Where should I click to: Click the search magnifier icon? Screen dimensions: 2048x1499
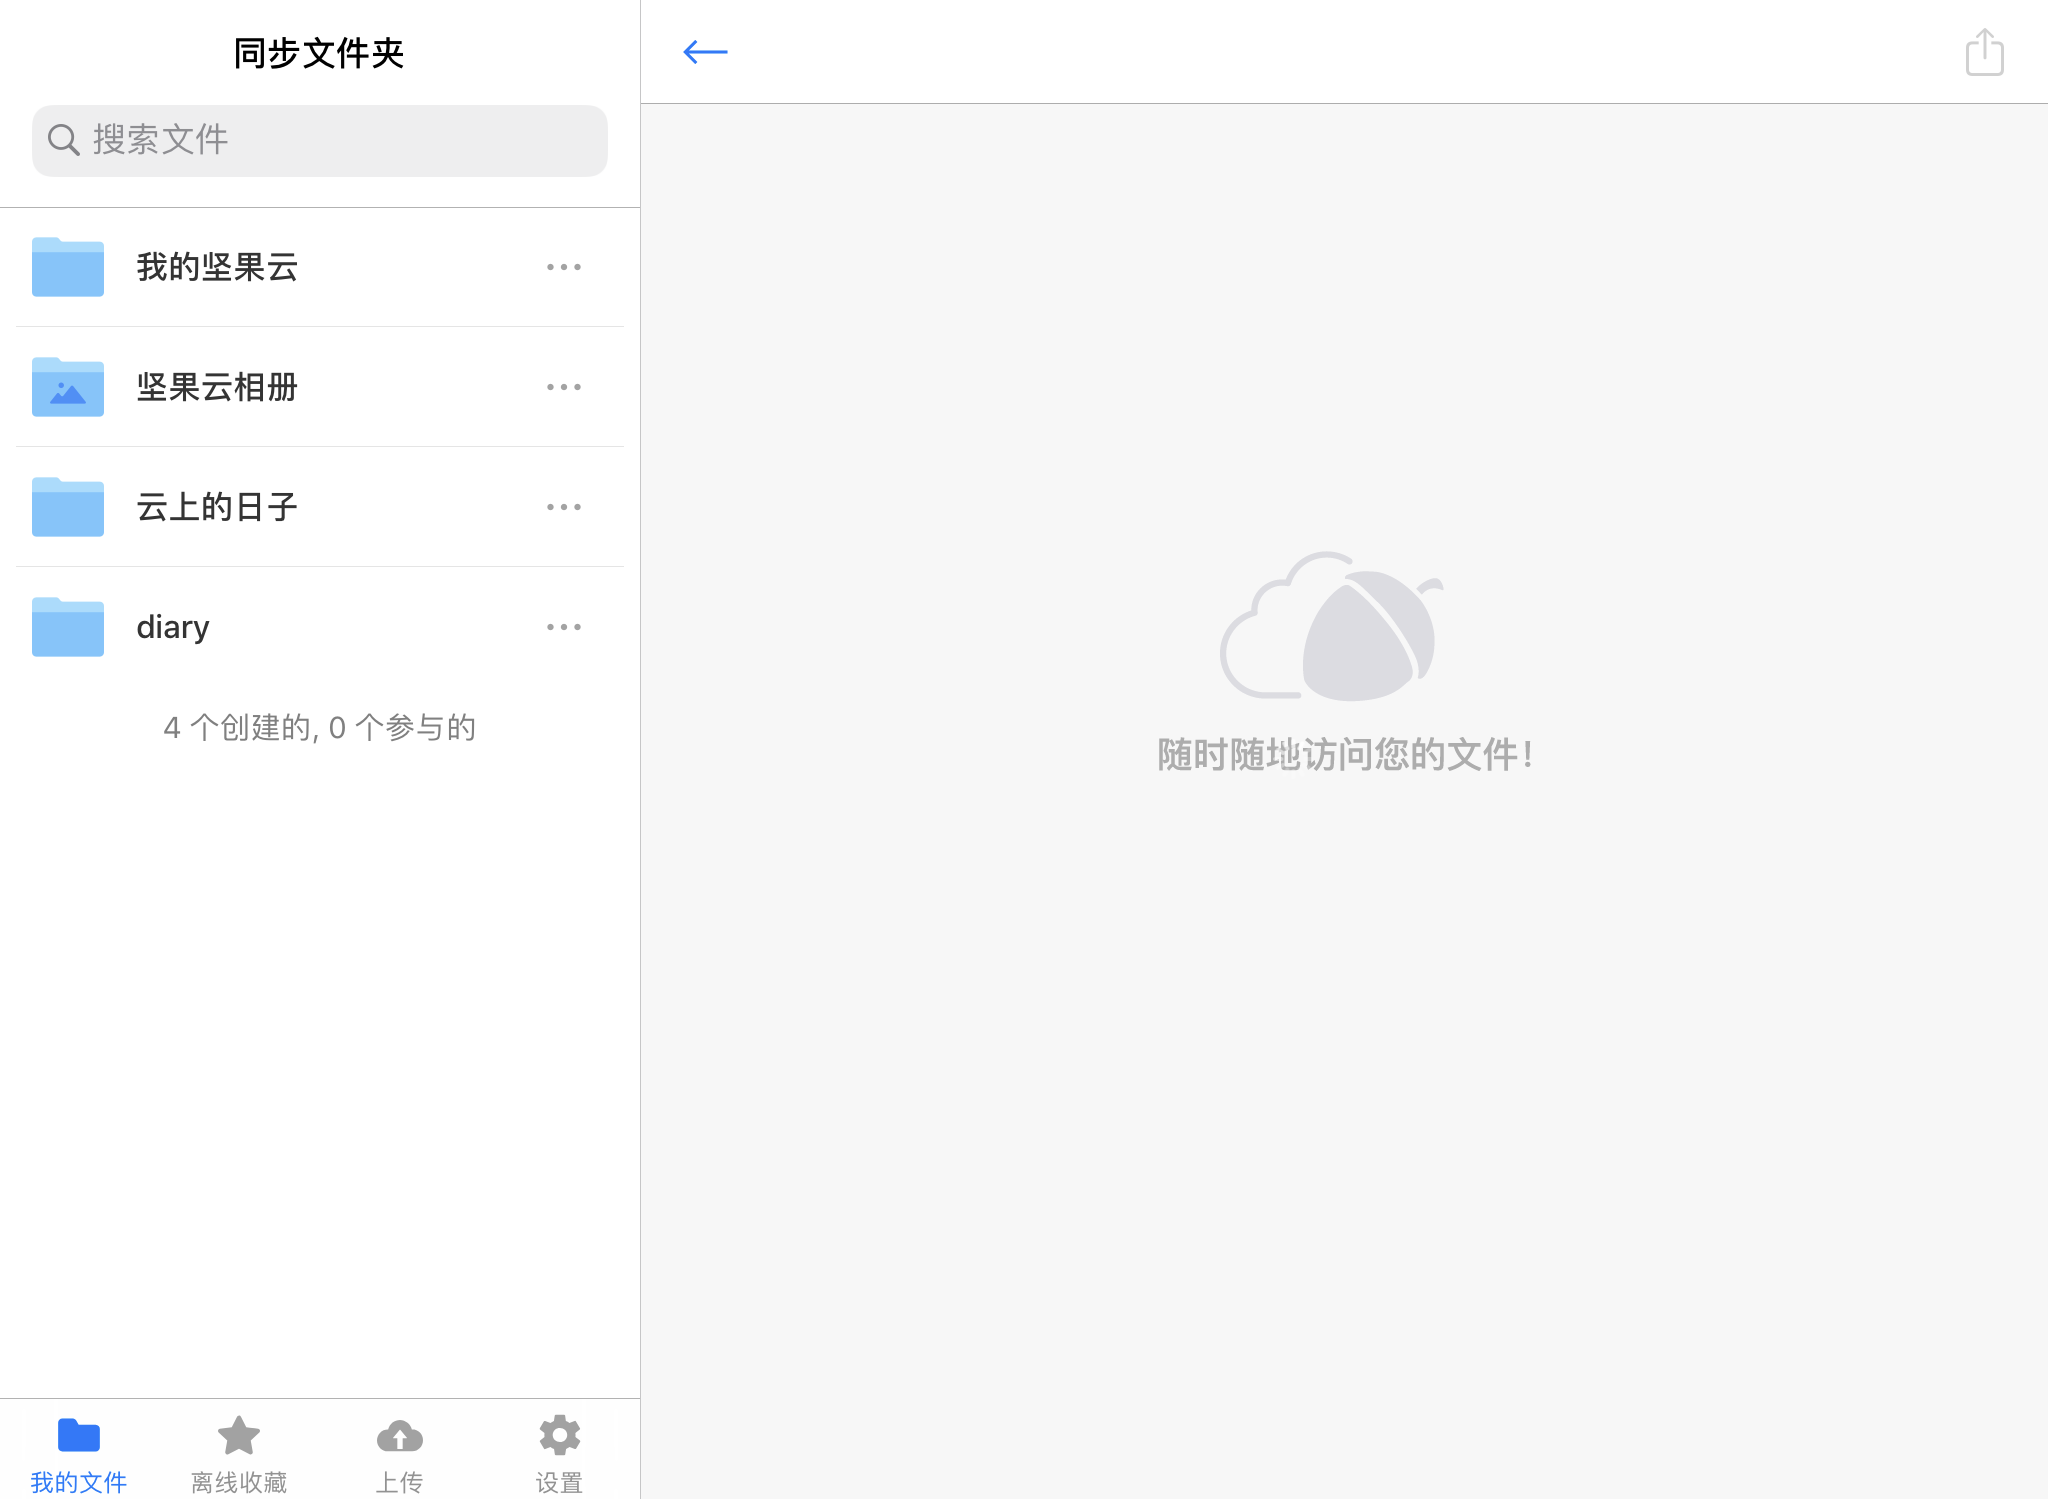[64, 140]
